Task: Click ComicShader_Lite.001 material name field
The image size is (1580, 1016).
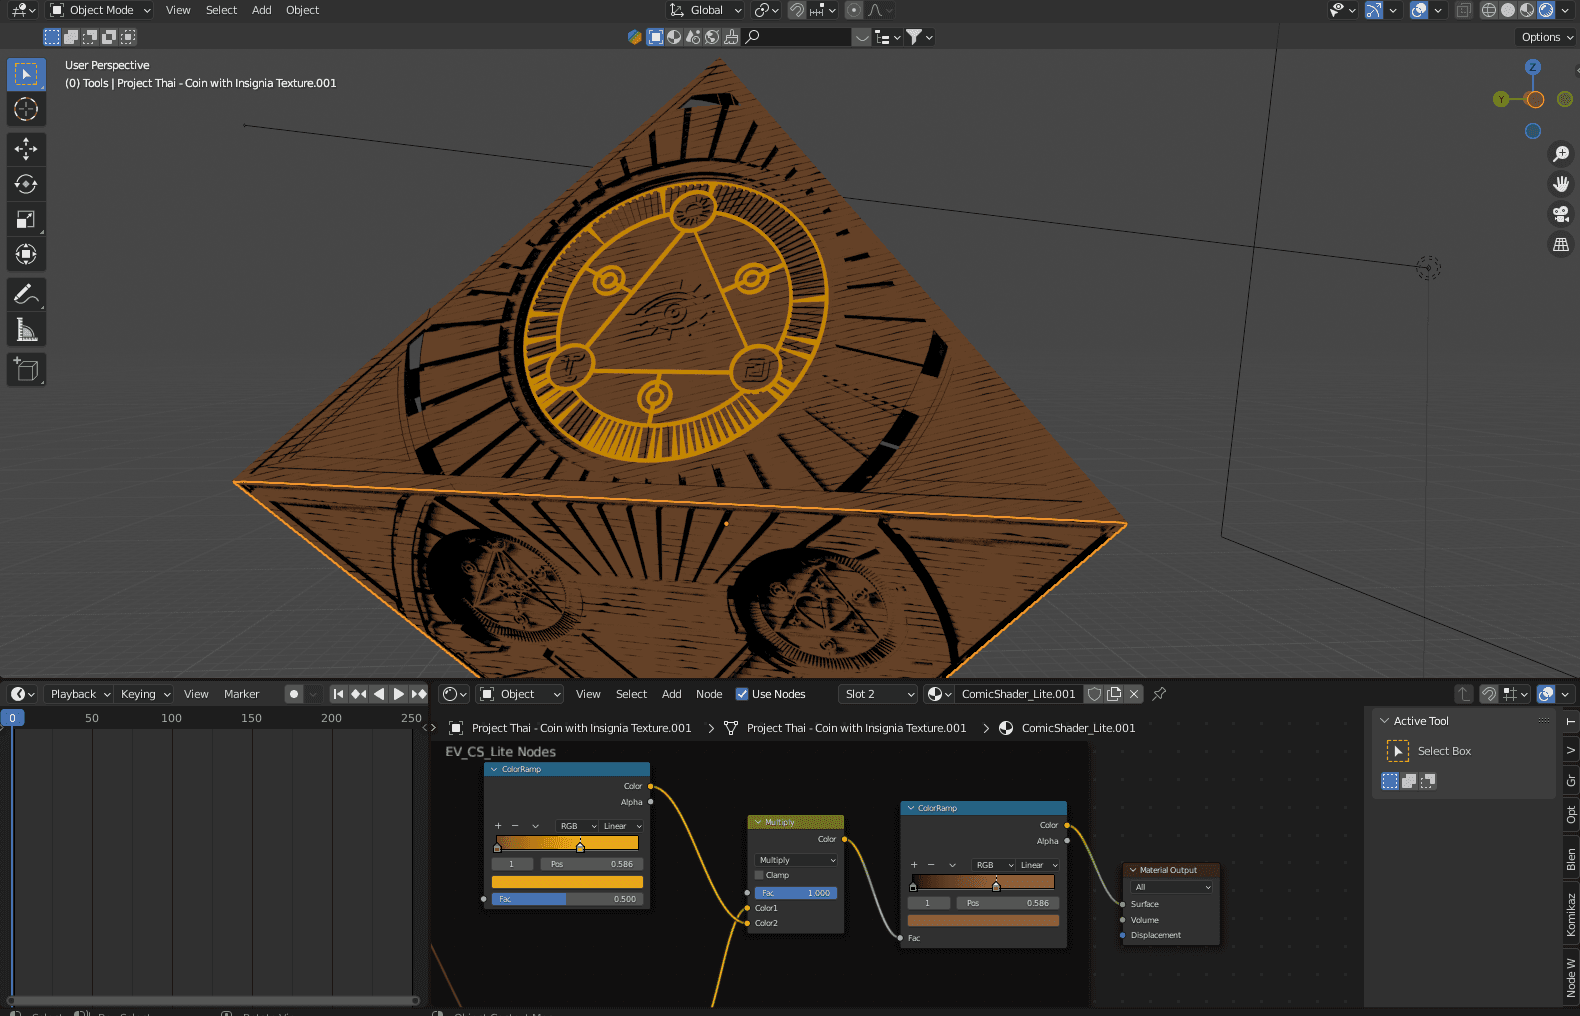Action: [1018, 694]
